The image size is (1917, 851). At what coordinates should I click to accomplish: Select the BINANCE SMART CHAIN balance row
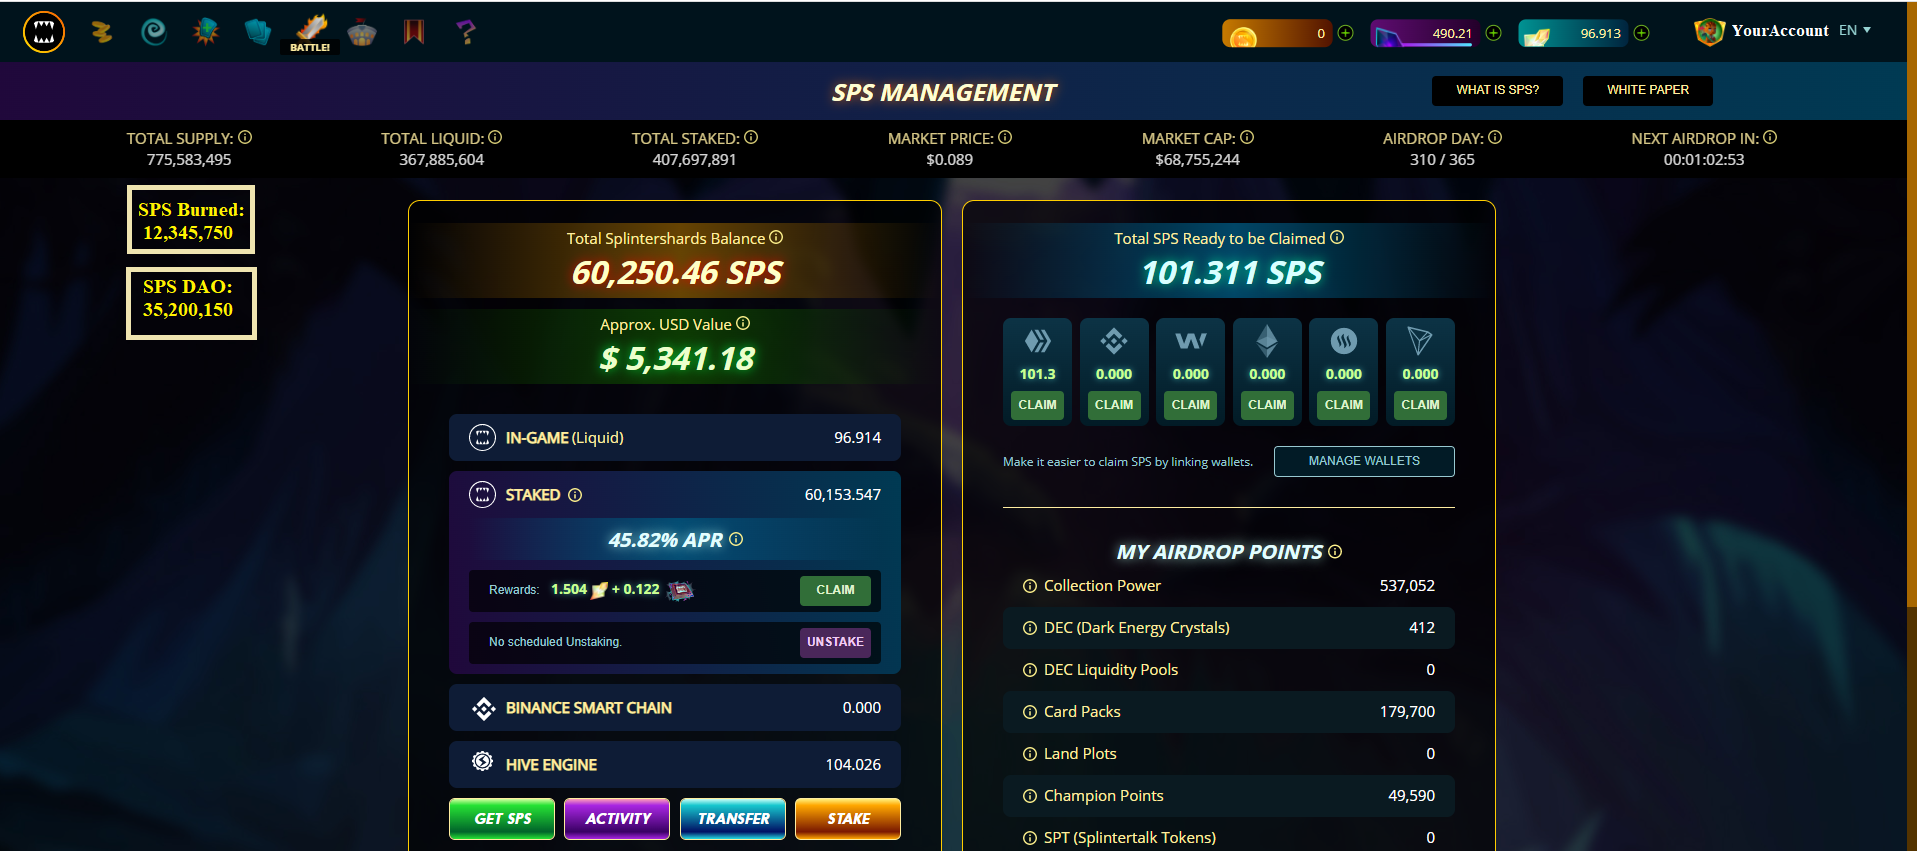click(675, 708)
